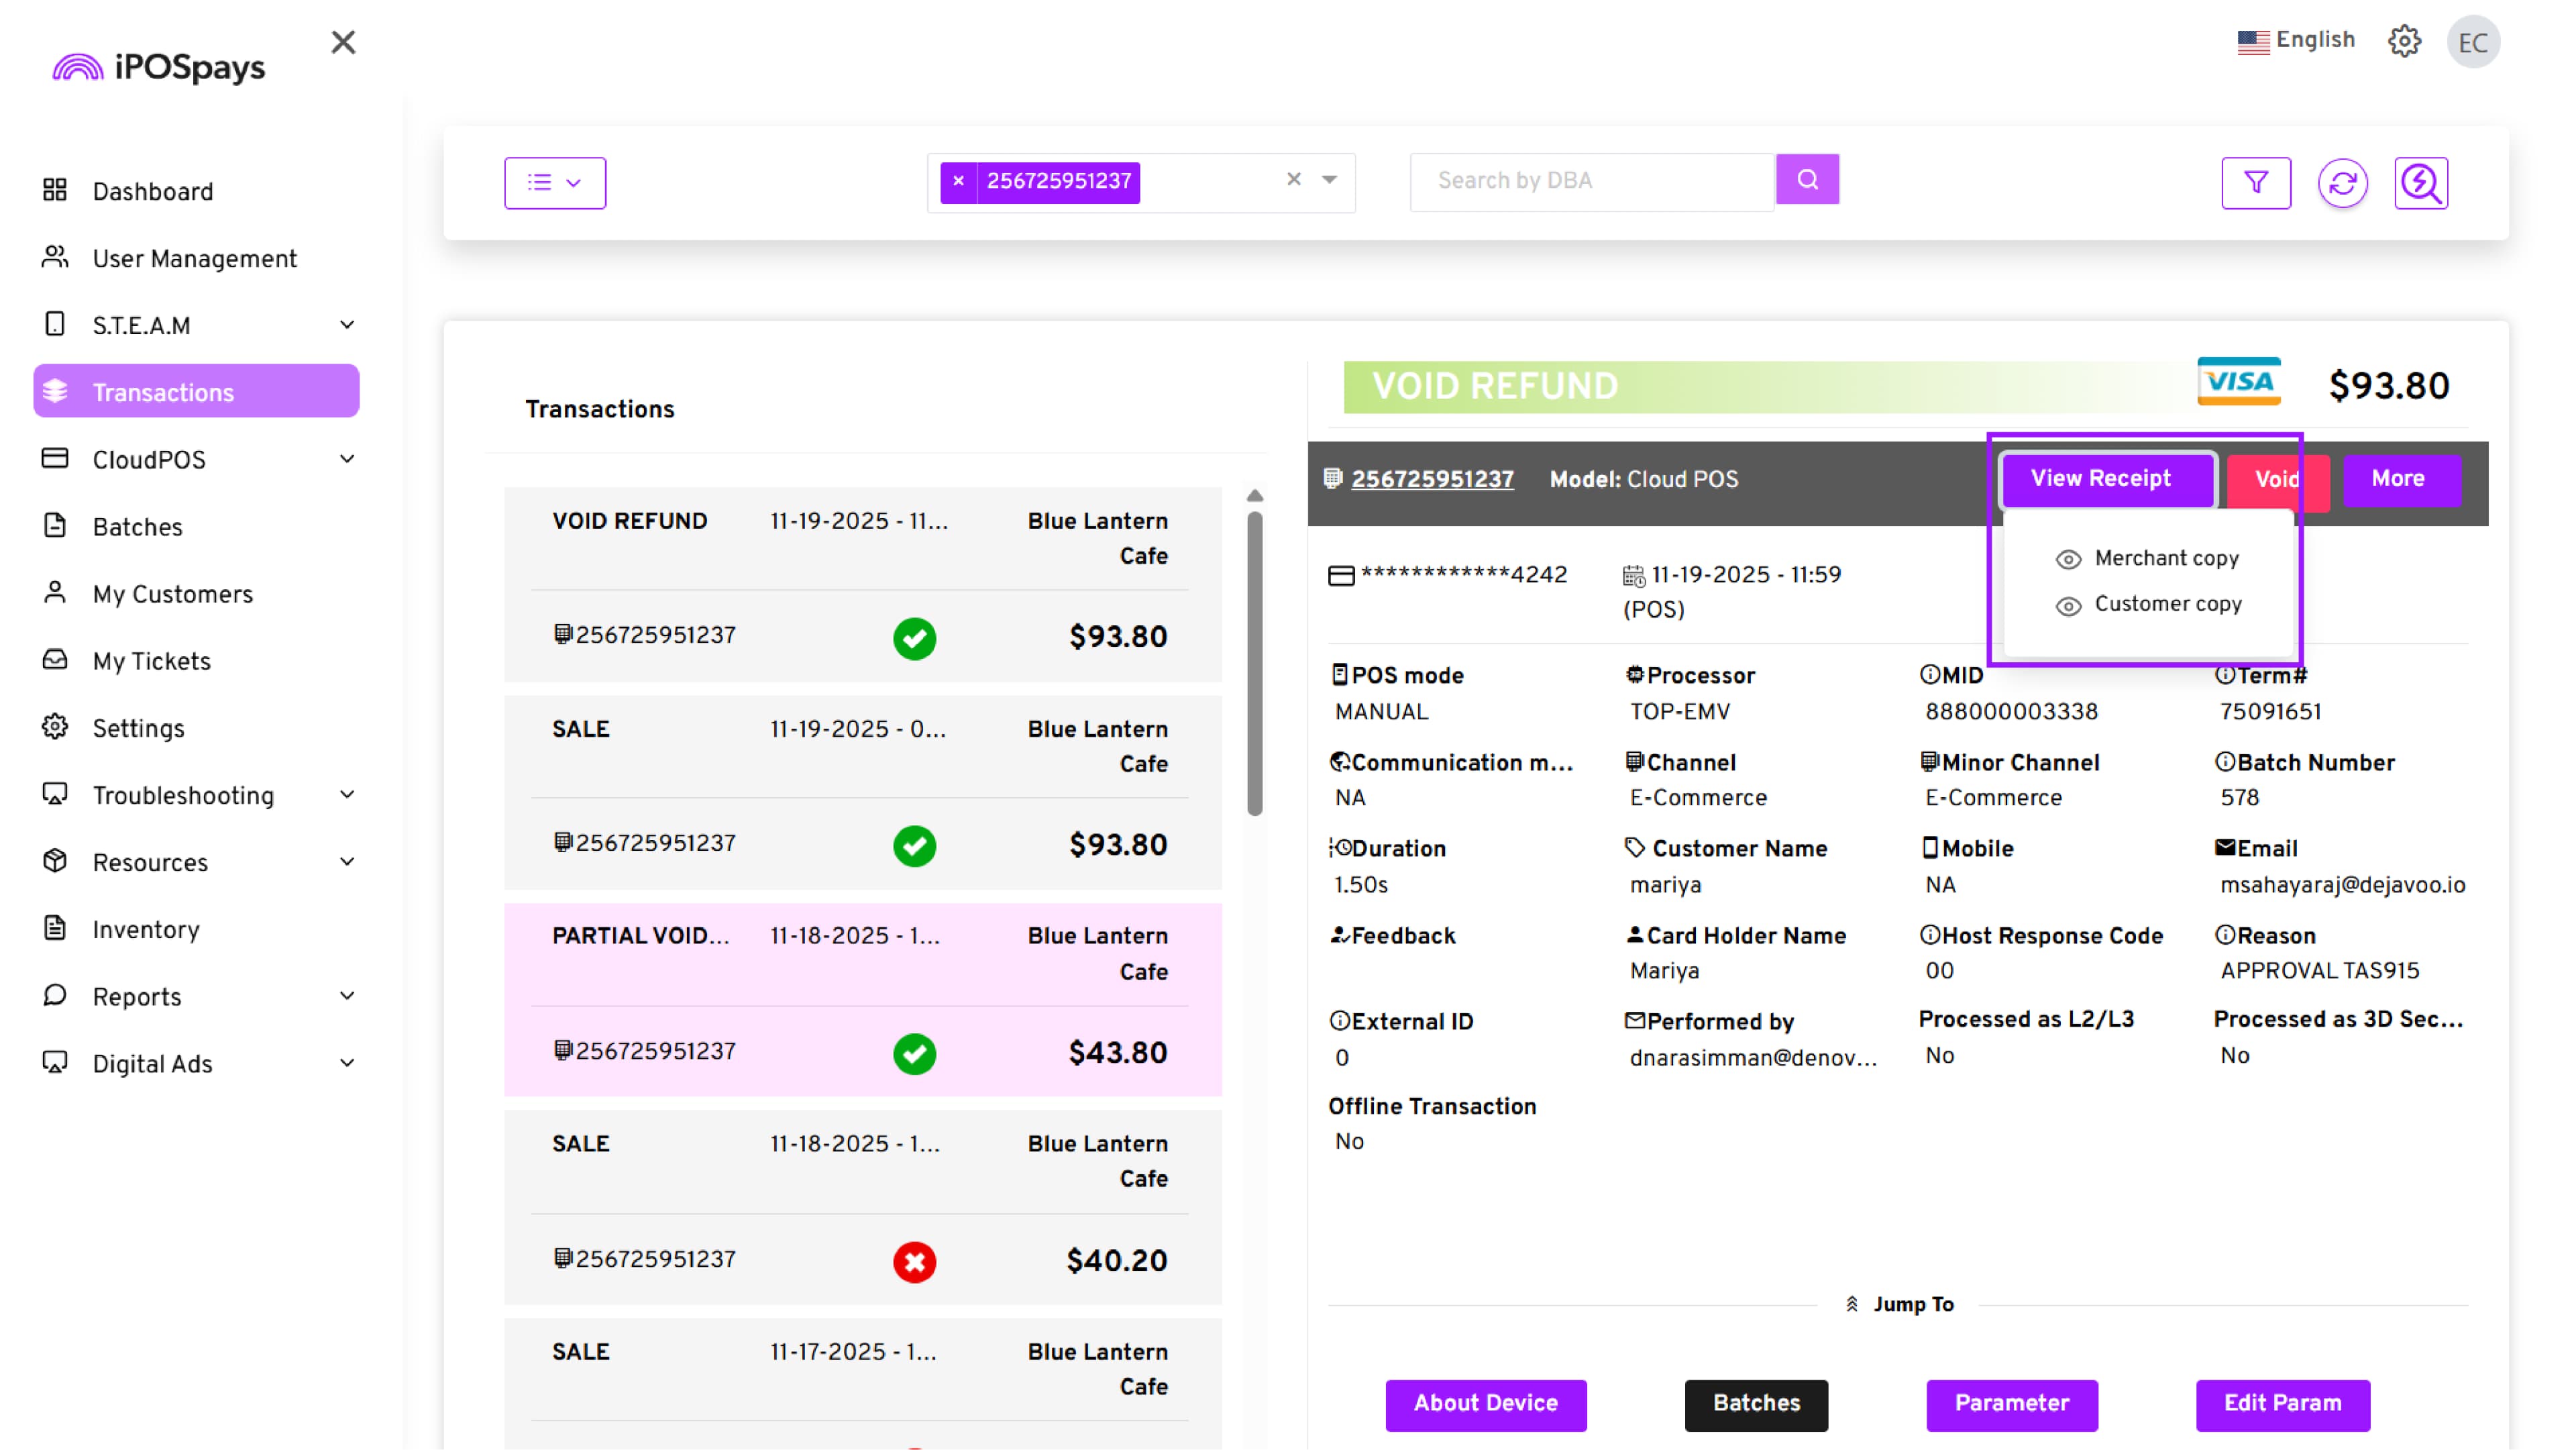Select the Customer copy receipt option

pyautogui.click(x=2166, y=604)
